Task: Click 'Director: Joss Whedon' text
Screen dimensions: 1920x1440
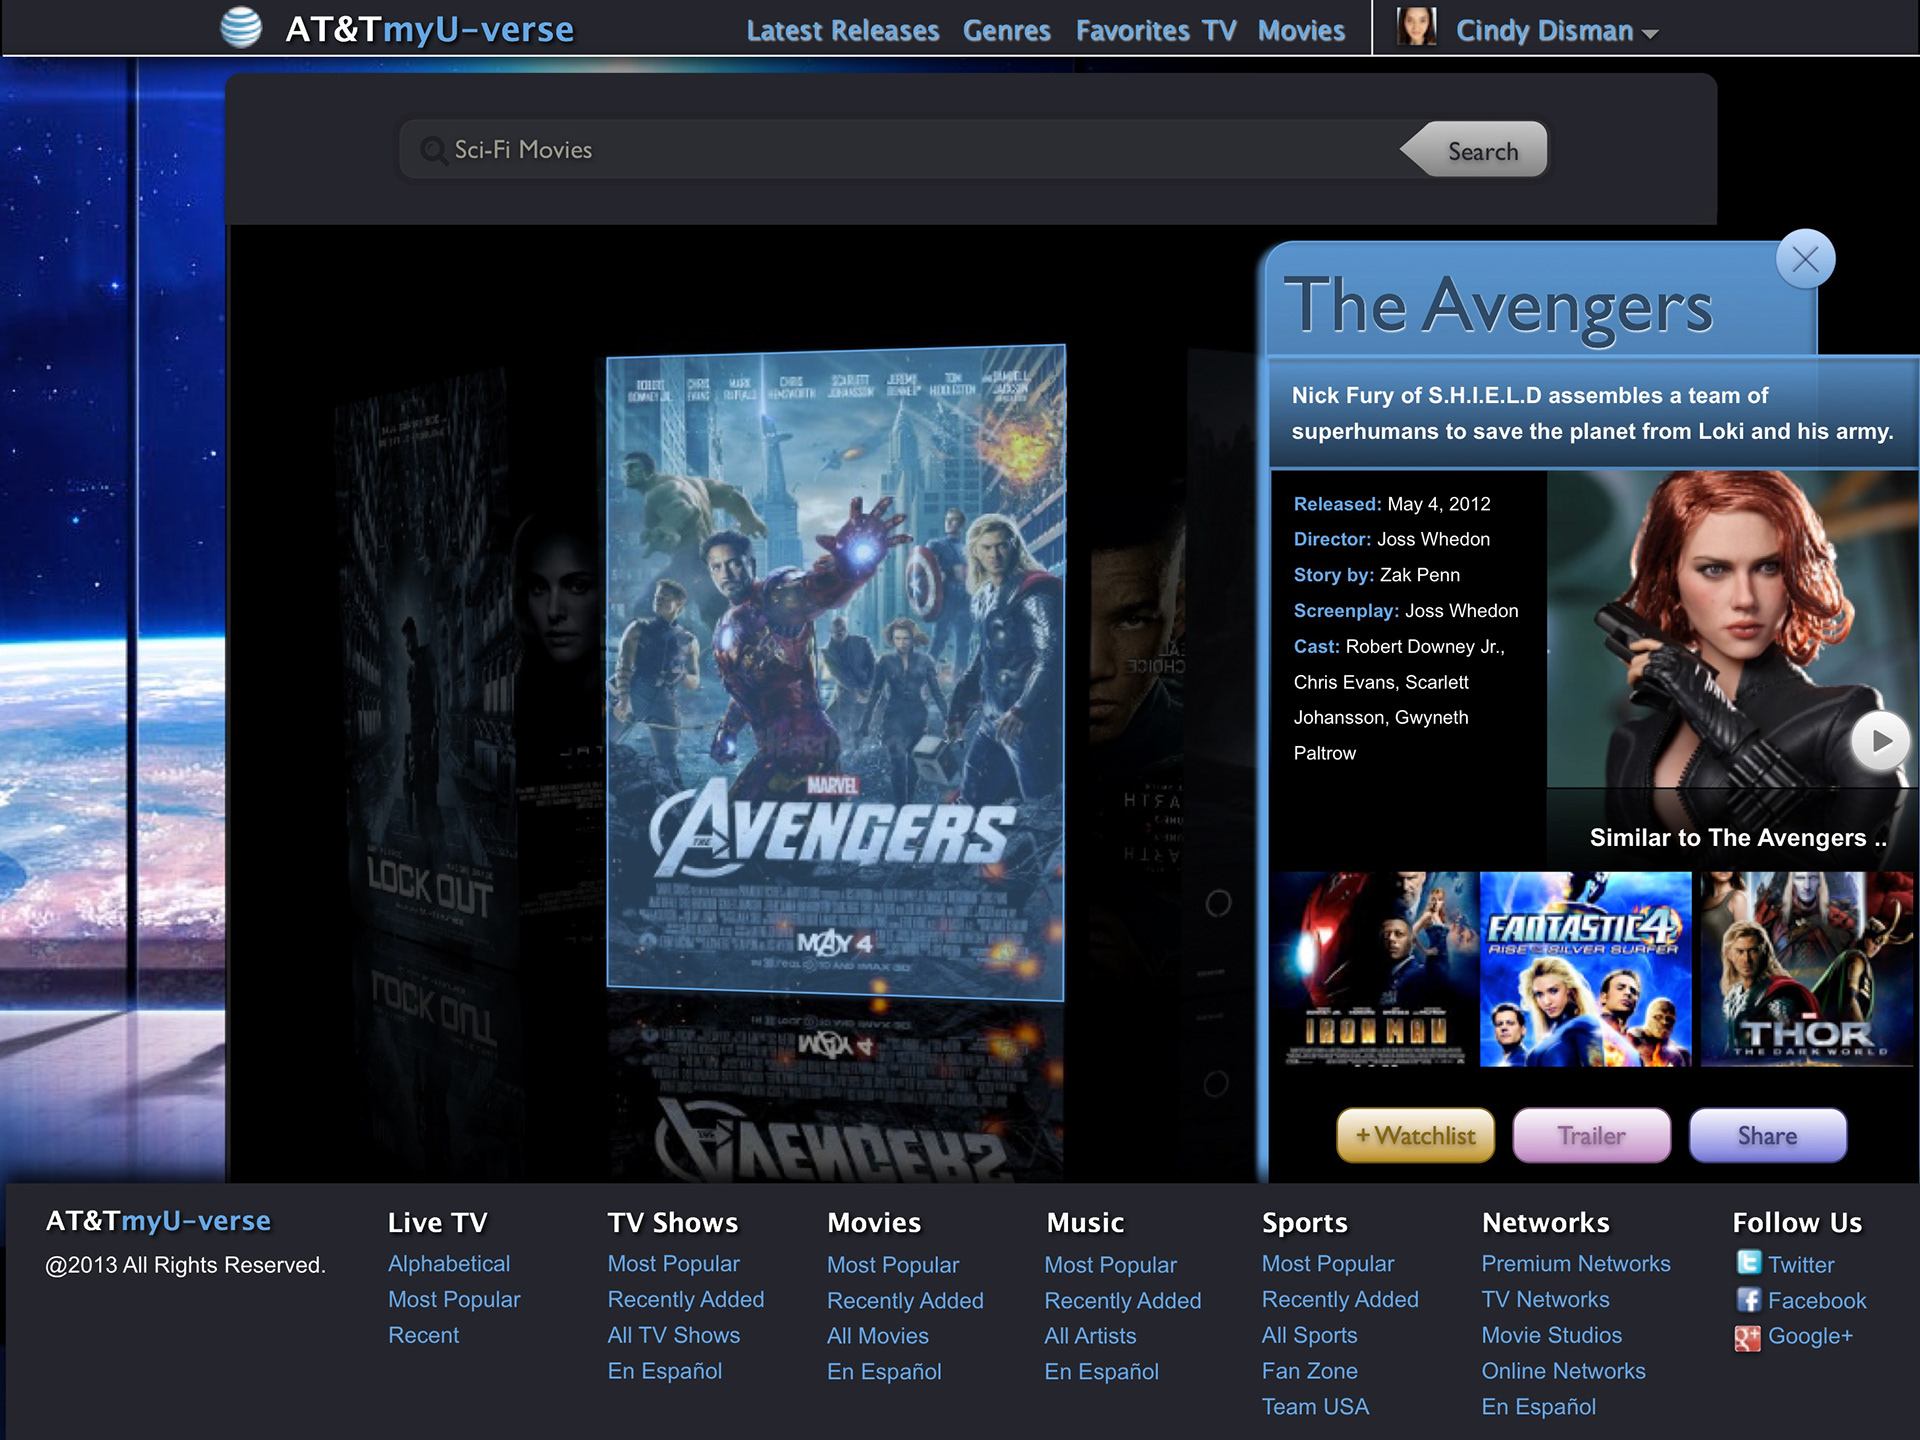Action: click(x=1391, y=539)
